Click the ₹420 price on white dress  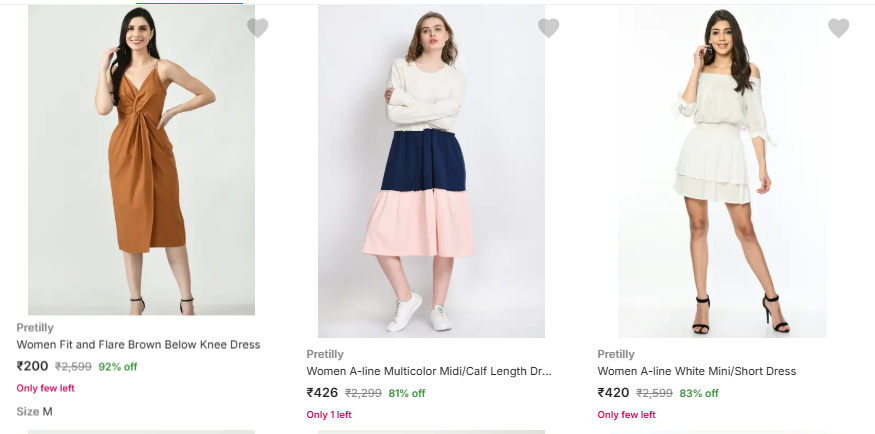[x=613, y=393]
